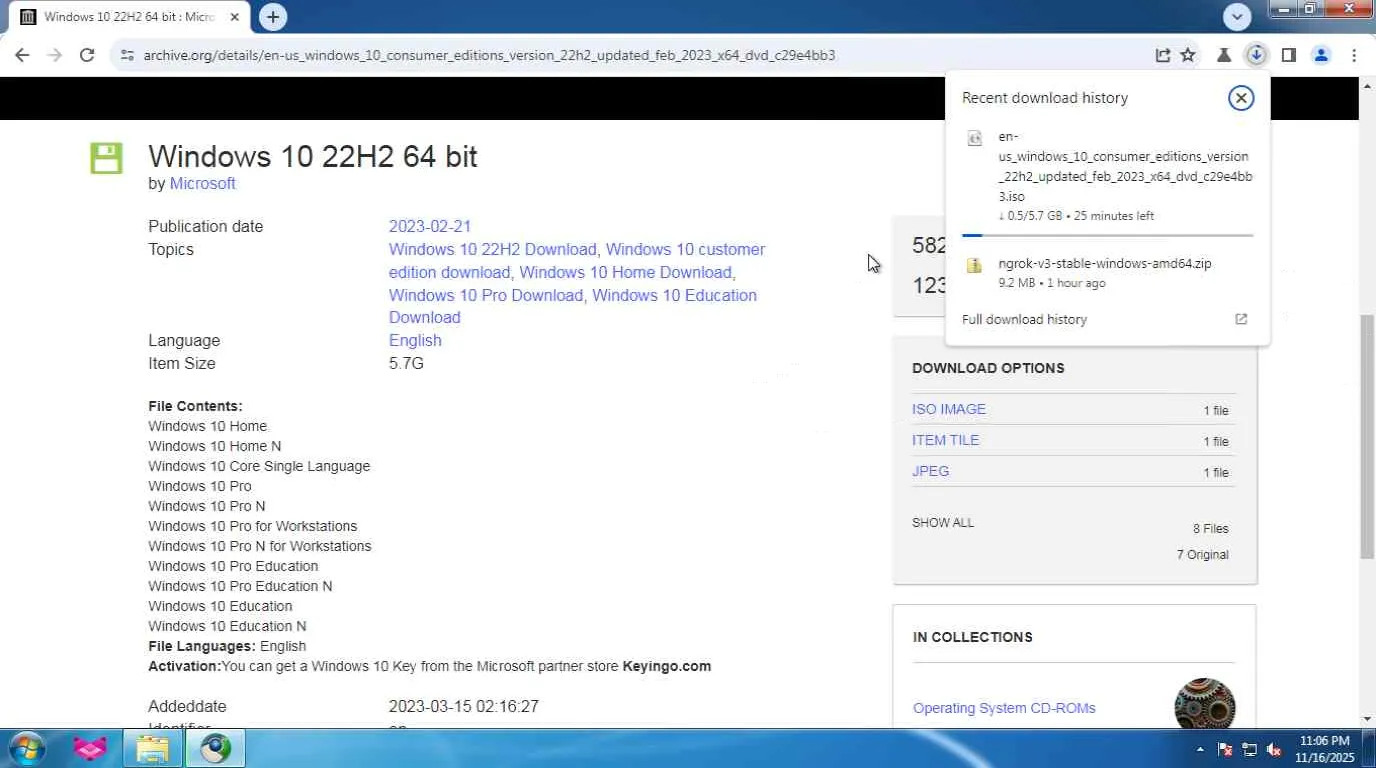Click the '5.7G' item size value

point(406,364)
